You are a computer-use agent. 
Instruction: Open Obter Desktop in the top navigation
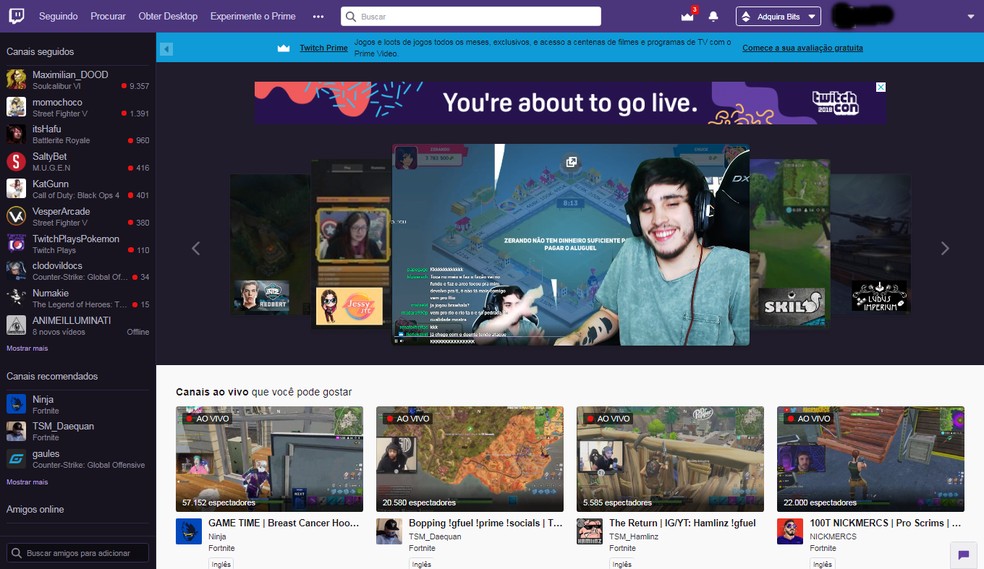[168, 16]
